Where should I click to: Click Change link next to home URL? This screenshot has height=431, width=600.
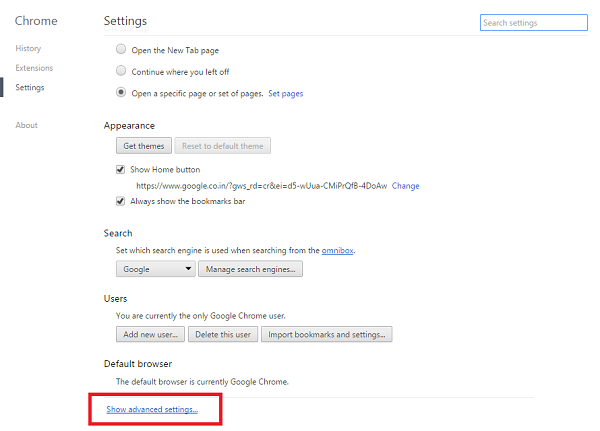[x=406, y=186]
